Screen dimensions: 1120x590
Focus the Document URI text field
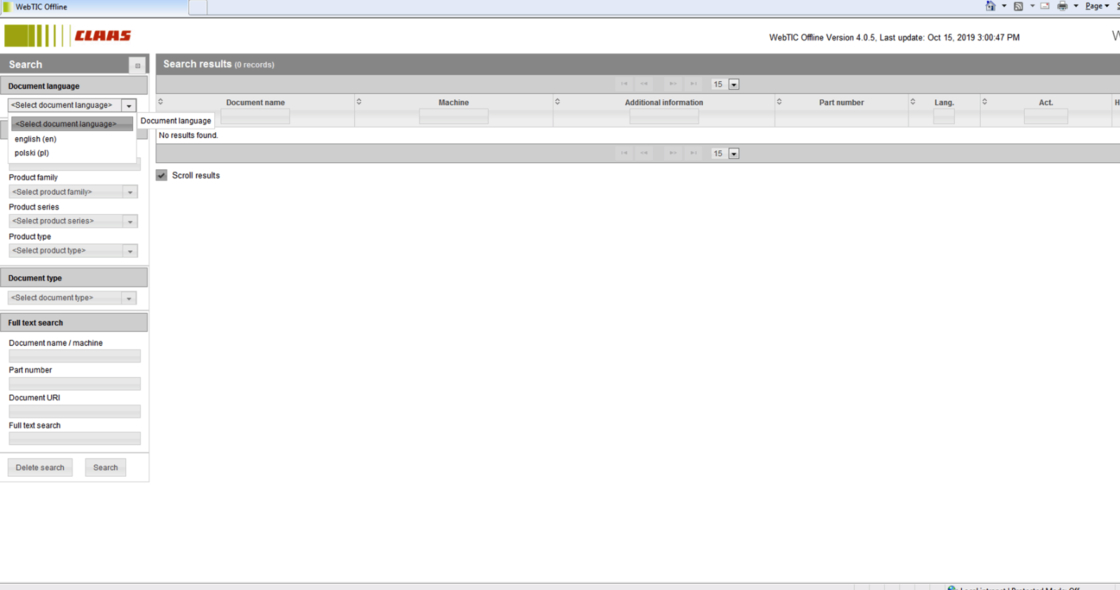coord(74,411)
